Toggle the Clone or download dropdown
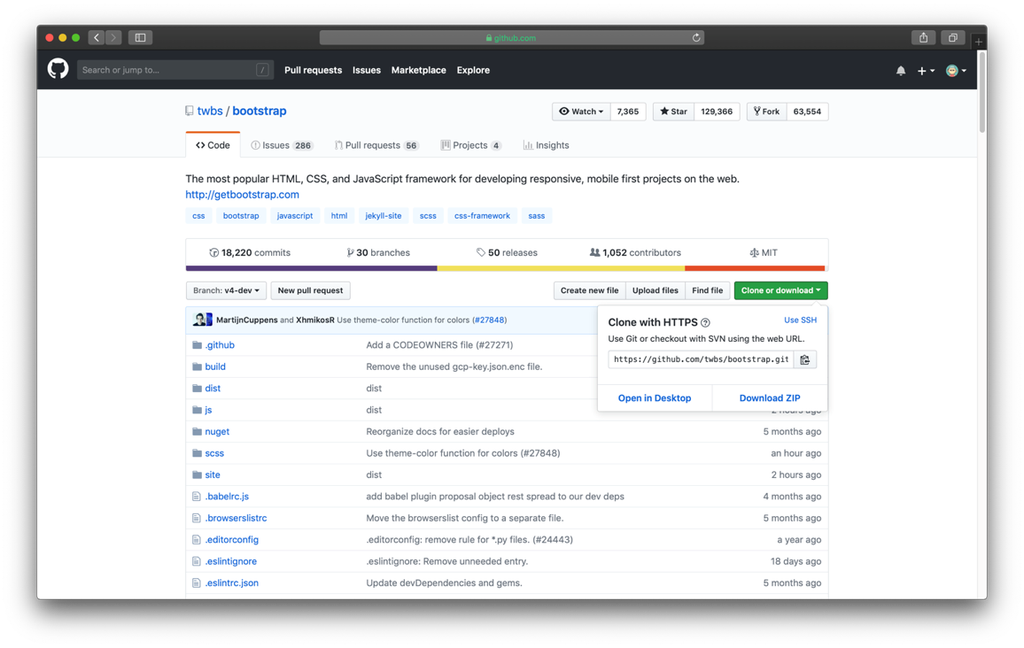Viewport: 1024px width, 648px height. pos(780,291)
